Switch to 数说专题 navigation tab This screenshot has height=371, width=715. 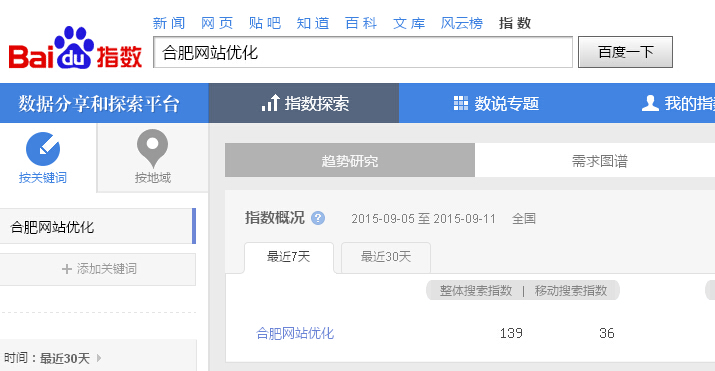tap(496, 103)
